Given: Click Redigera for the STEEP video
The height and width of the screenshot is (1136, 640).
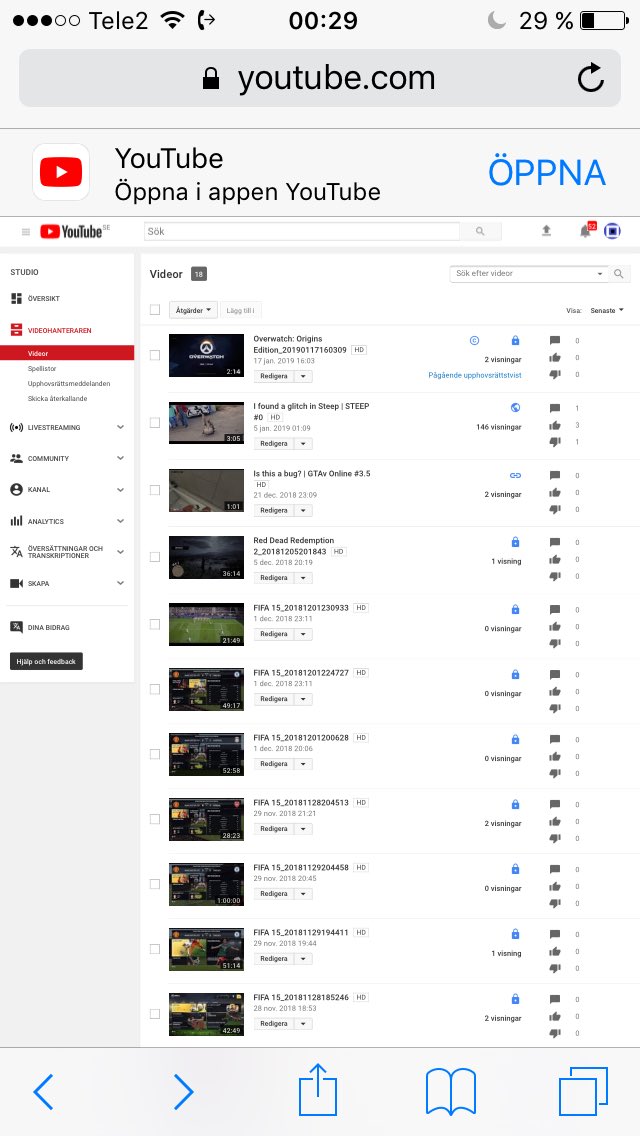Looking at the screenshot, I should point(274,443).
